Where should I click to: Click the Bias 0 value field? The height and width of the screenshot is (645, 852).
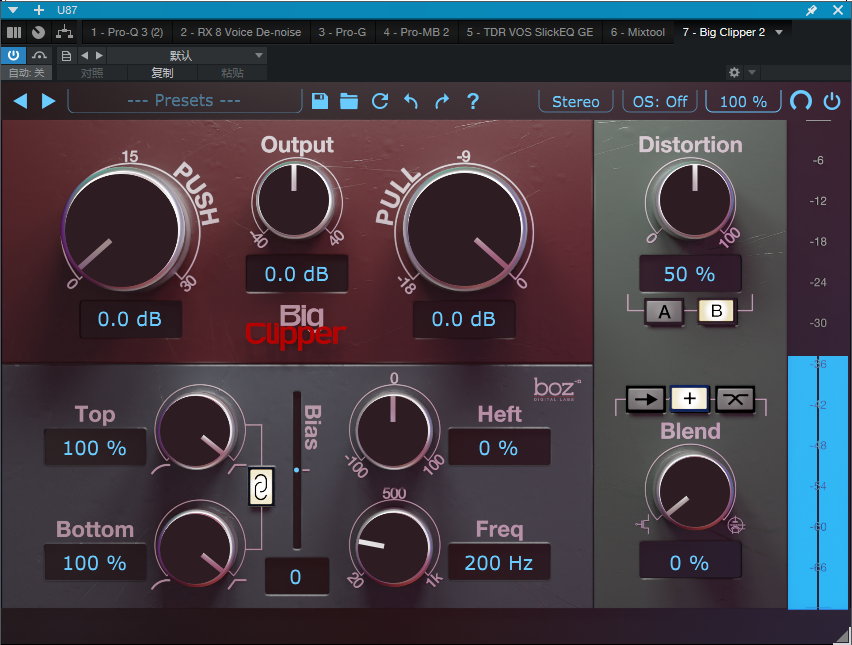(x=297, y=577)
